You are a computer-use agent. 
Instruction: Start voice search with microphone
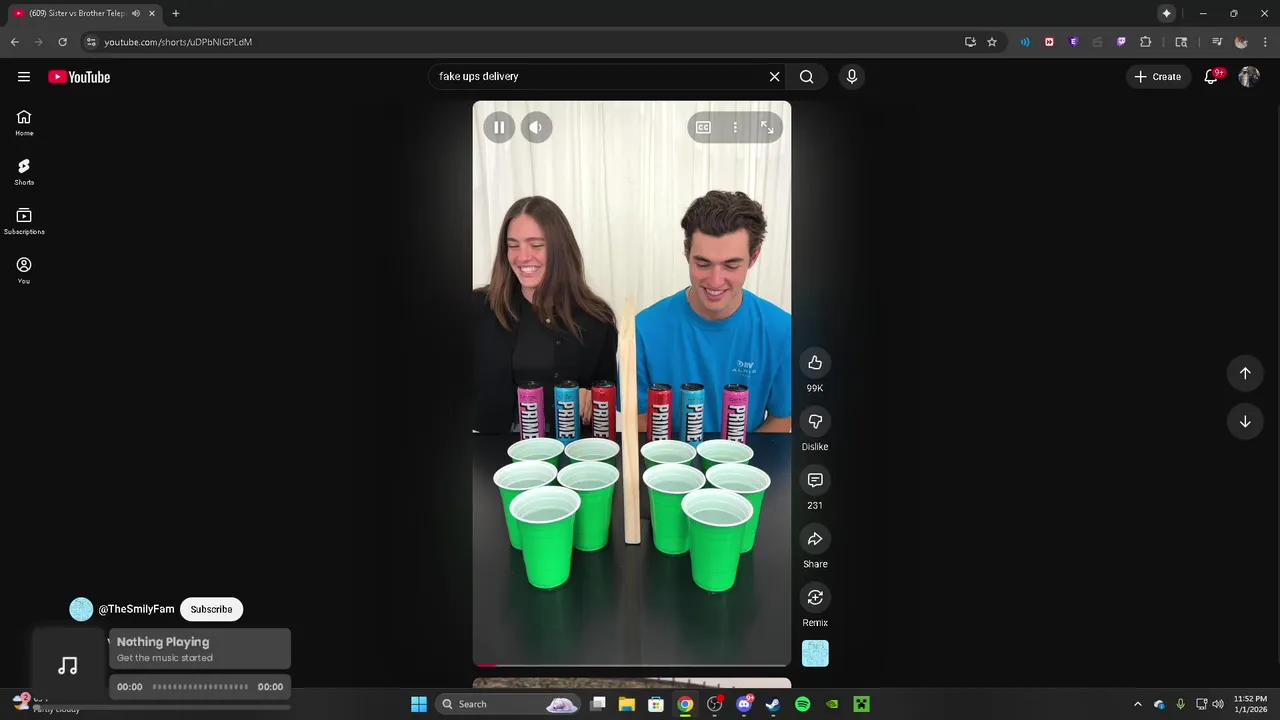click(852, 76)
